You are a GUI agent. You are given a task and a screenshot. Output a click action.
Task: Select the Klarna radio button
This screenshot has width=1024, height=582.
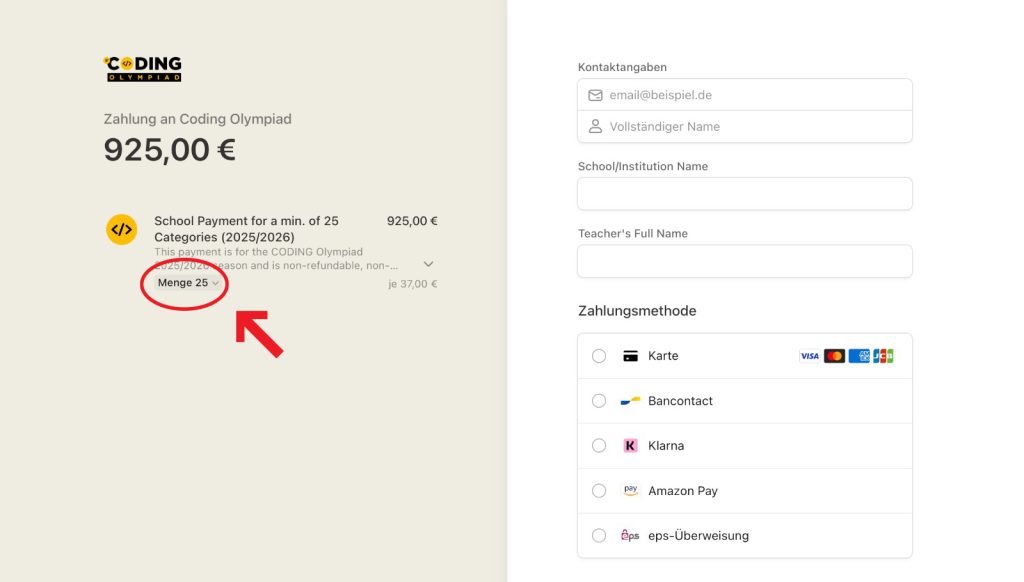(599, 446)
